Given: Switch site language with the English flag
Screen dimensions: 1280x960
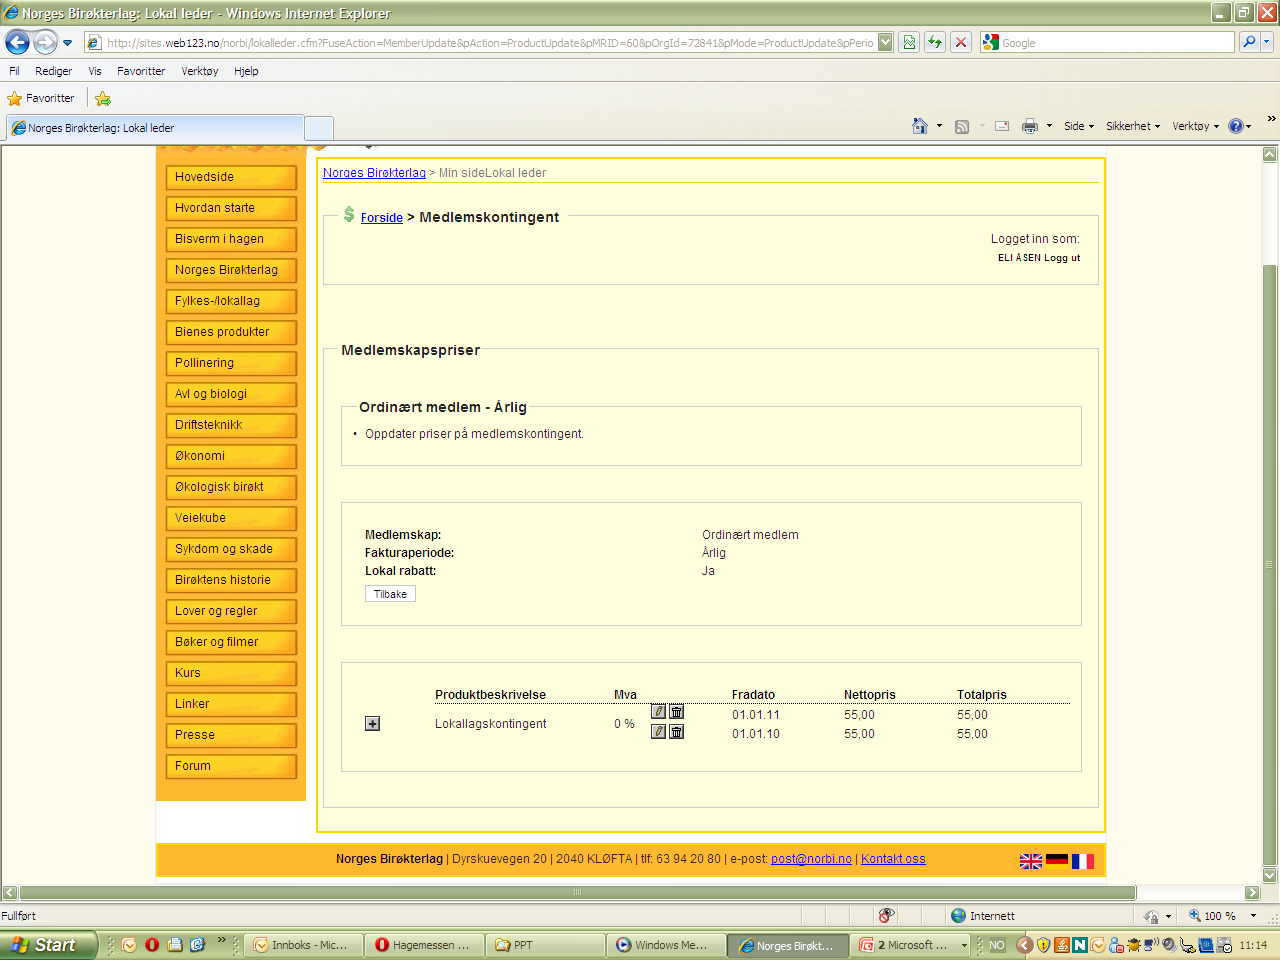Looking at the screenshot, I should (1031, 861).
